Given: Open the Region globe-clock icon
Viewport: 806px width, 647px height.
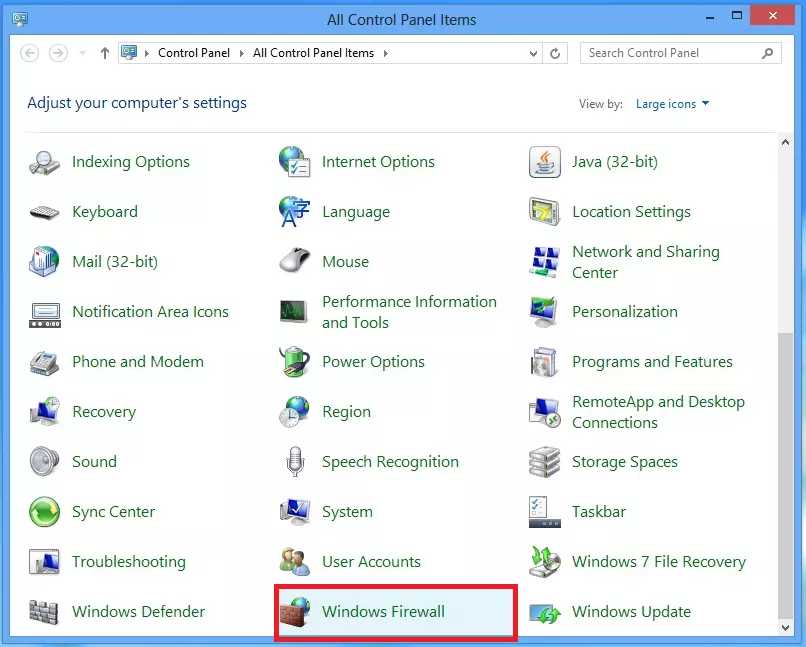Looking at the screenshot, I should (295, 411).
